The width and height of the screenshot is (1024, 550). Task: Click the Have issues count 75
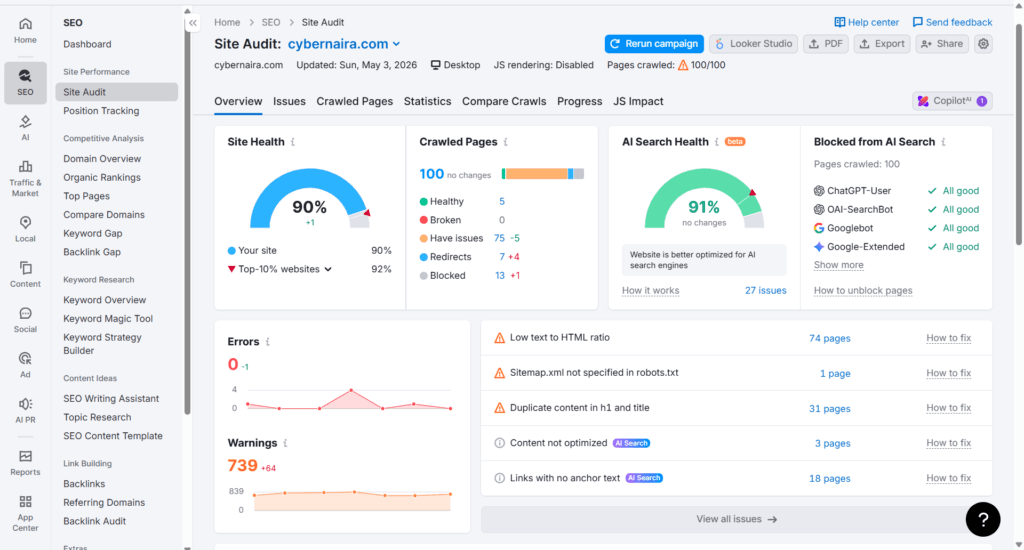[x=500, y=238]
